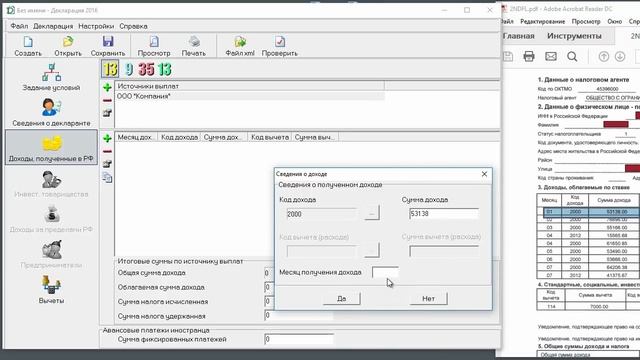The image size is (640, 360).
Task: Add an income row with the green plus
Action: tap(107, 138)
